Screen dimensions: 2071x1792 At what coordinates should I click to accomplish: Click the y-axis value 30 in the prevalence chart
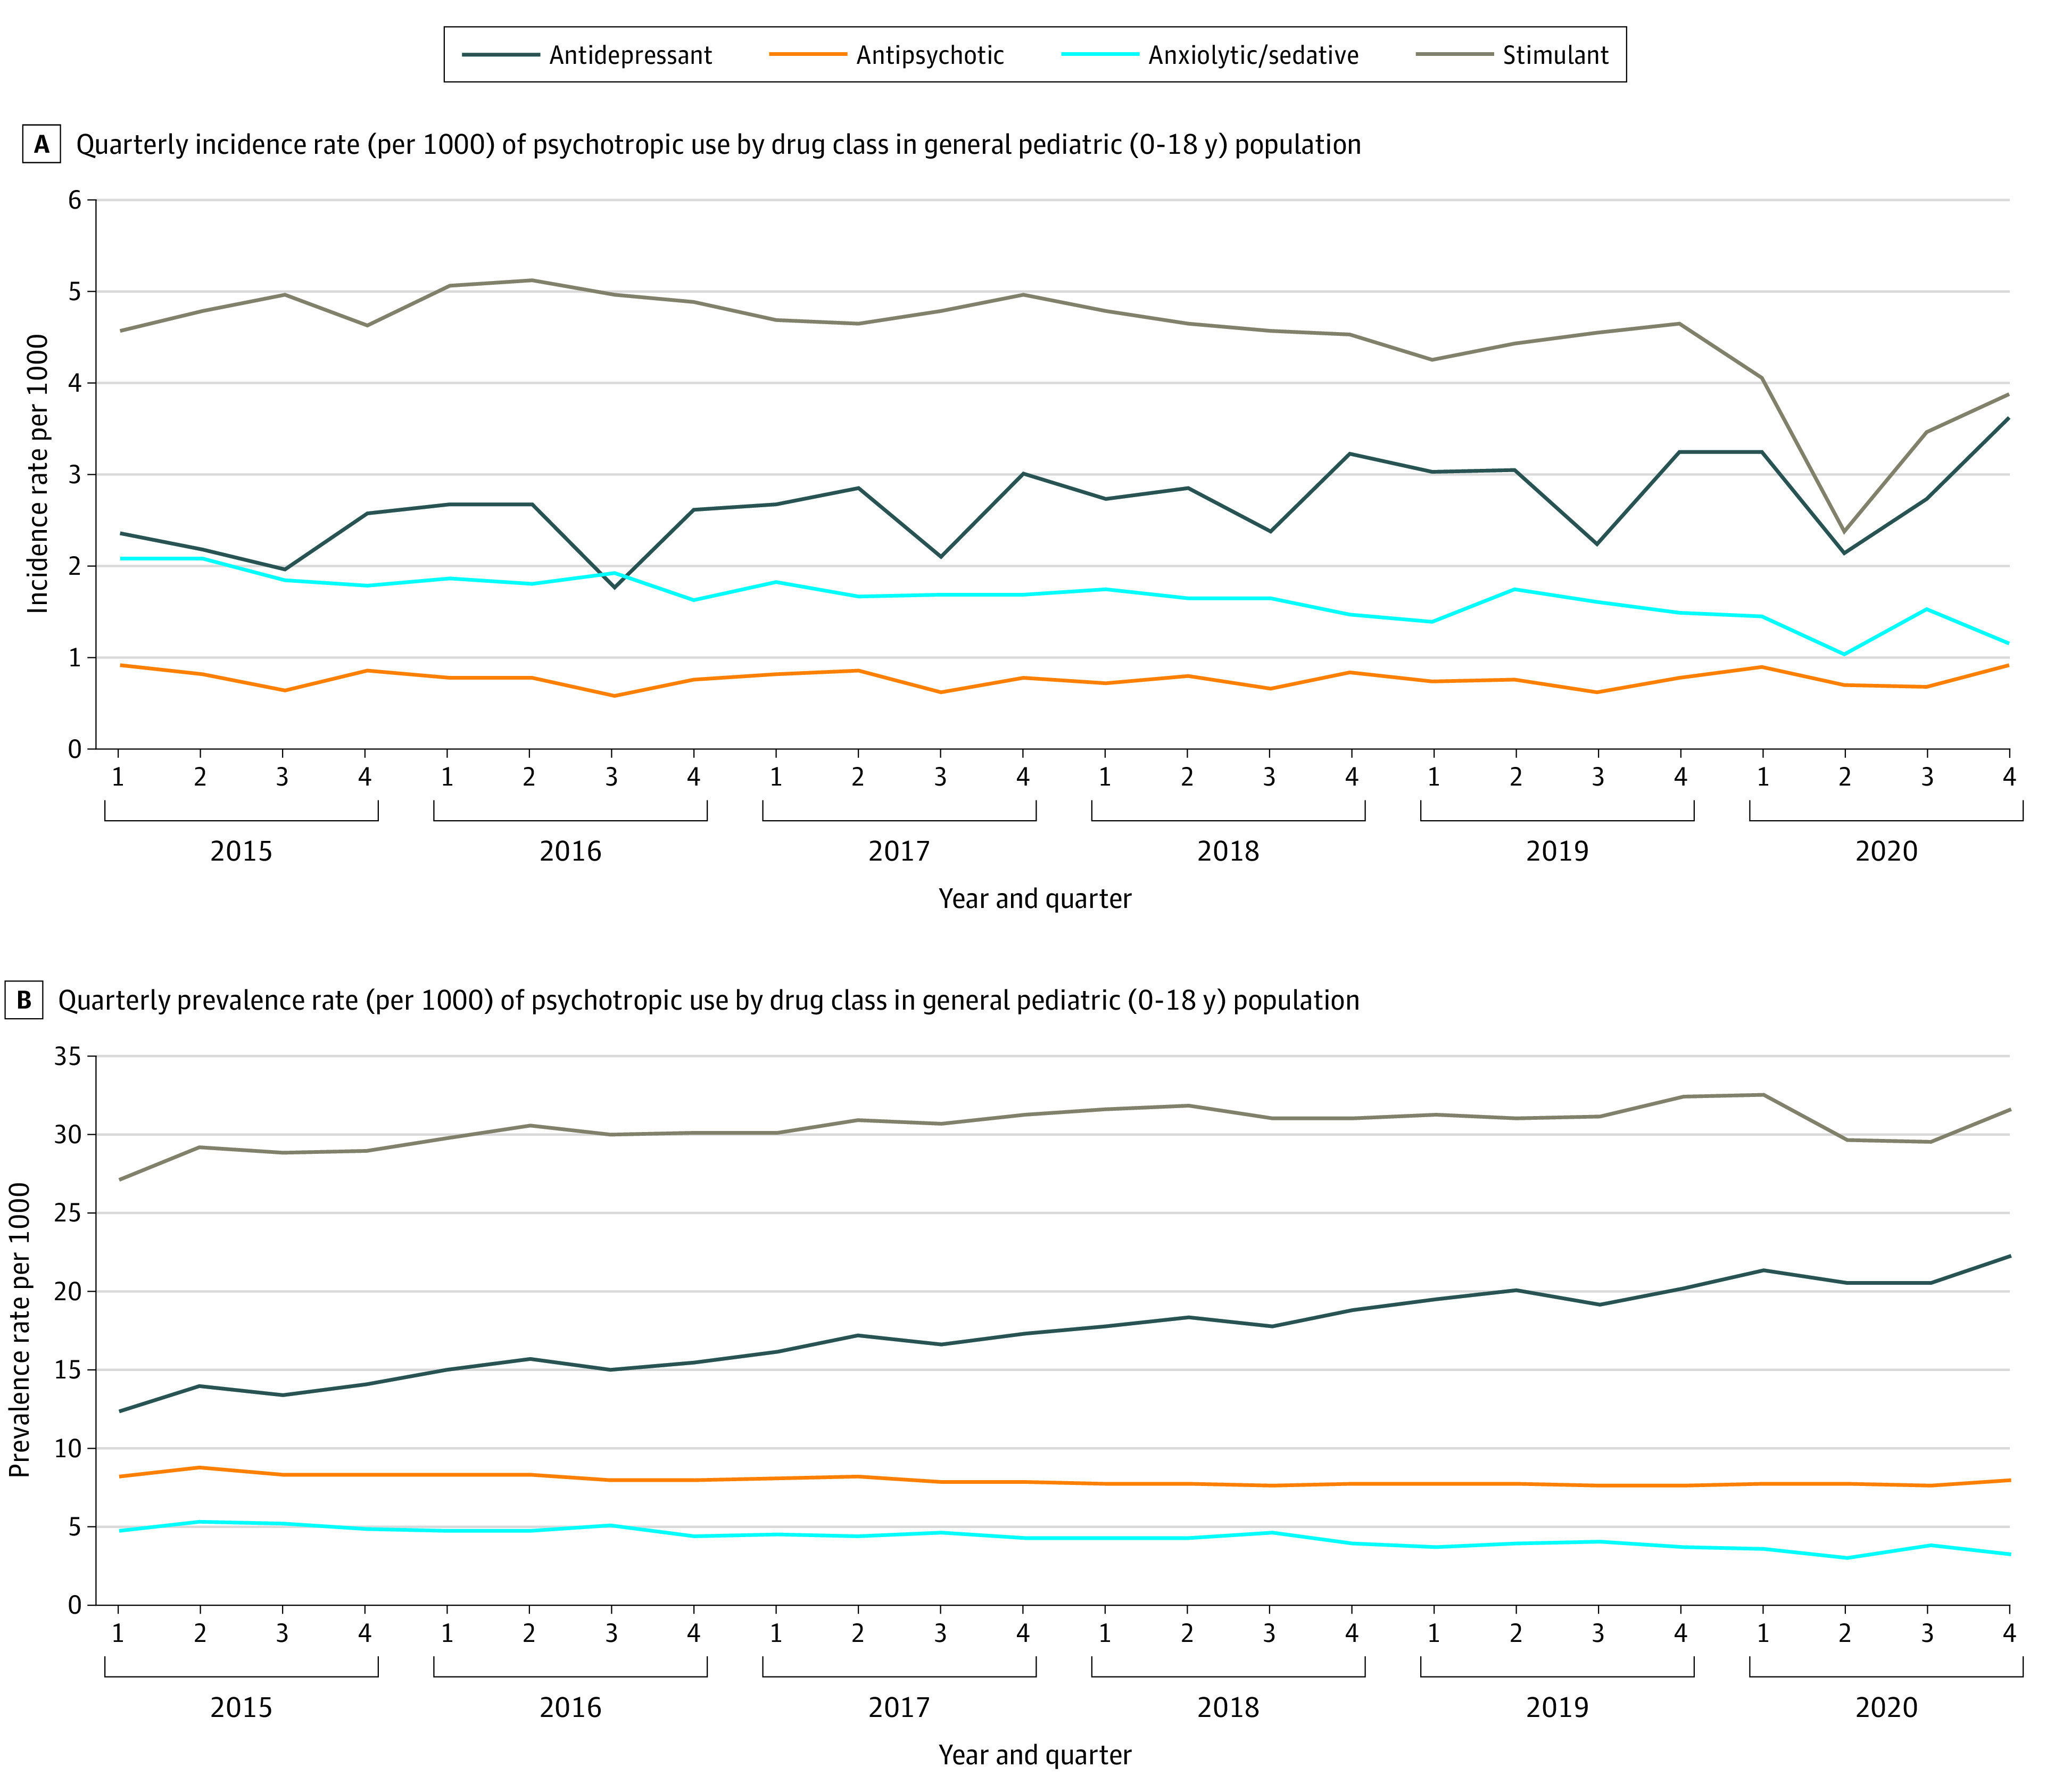tap(68, 1135)
